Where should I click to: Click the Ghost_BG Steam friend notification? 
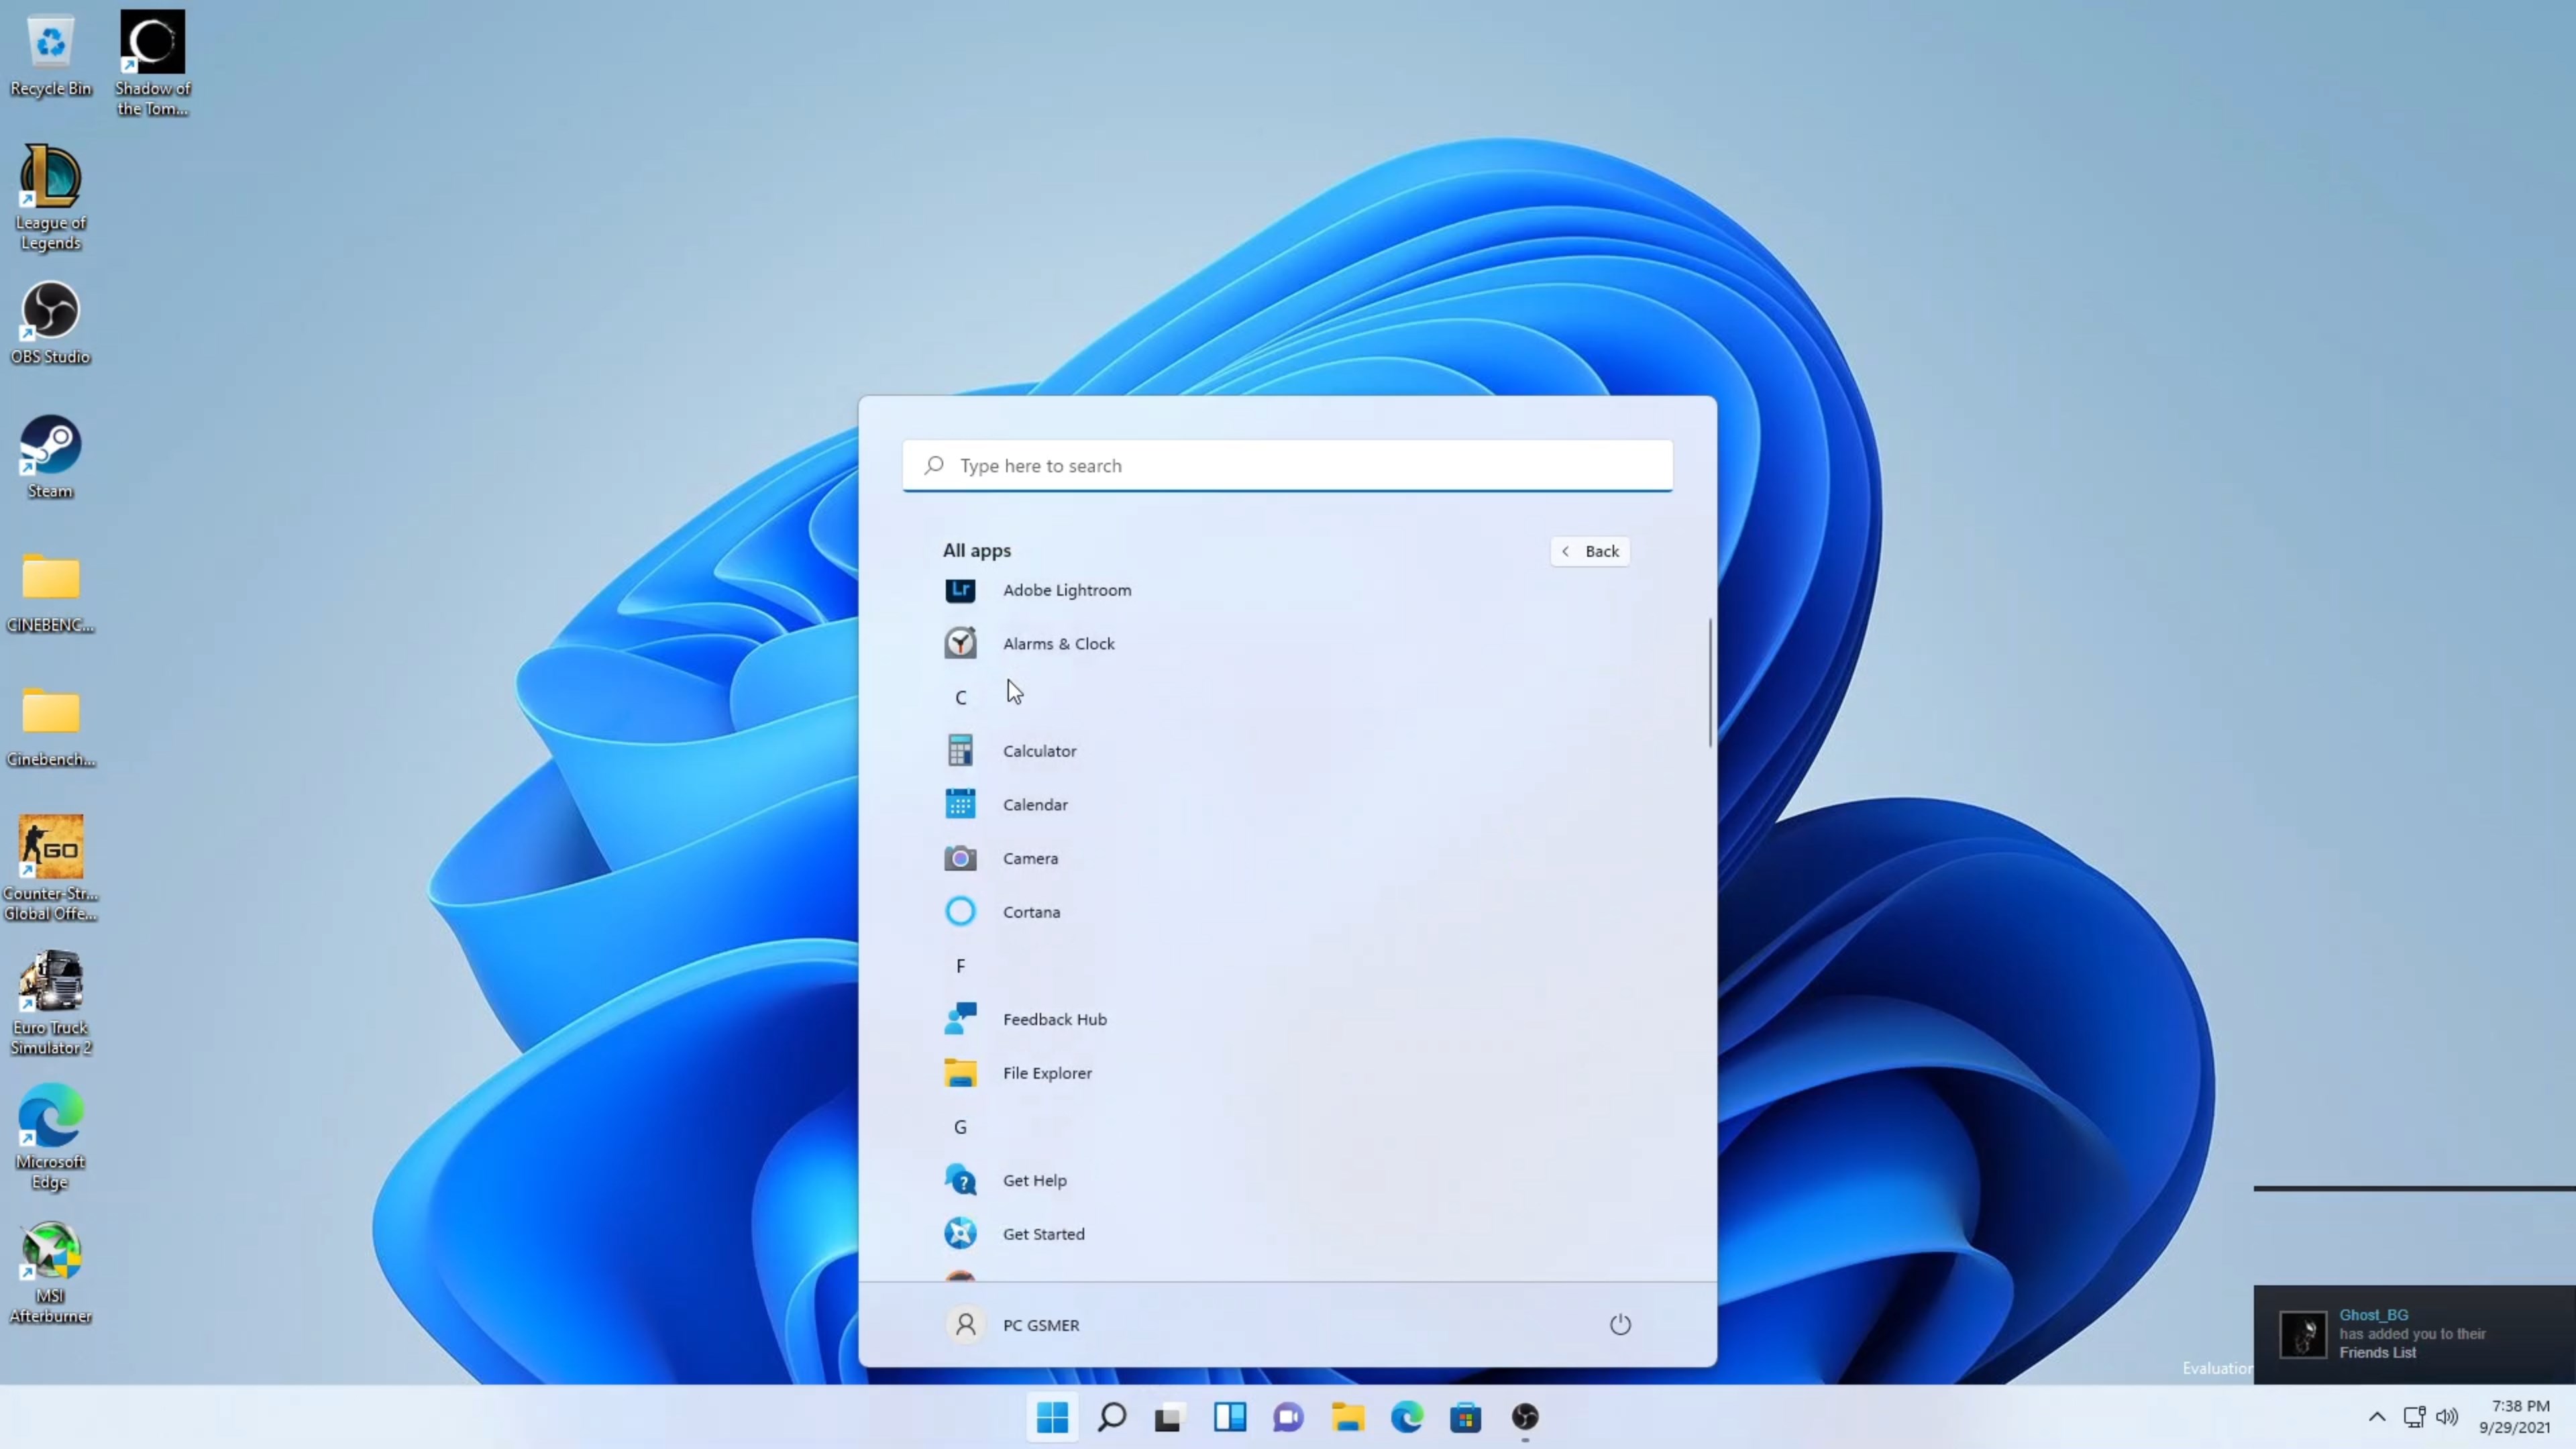click(2414, 1334)
